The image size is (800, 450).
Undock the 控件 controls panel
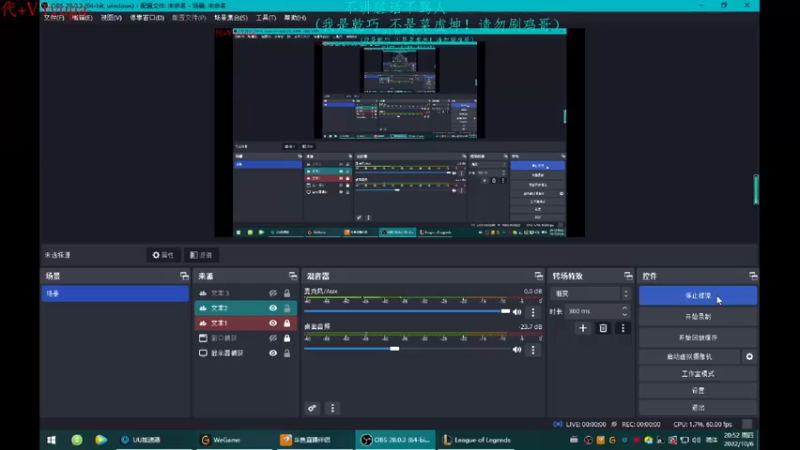click(753, 276)
